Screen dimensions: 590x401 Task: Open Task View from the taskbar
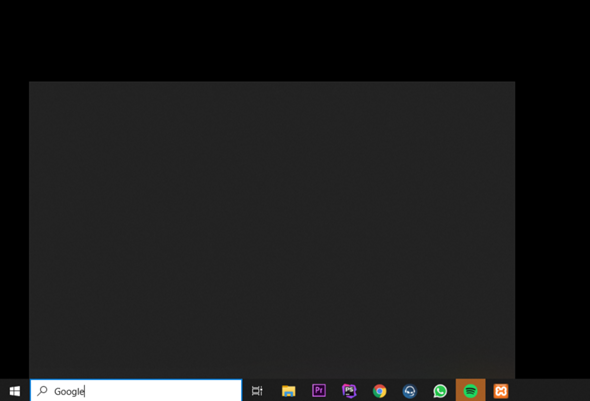coord(257,391)
